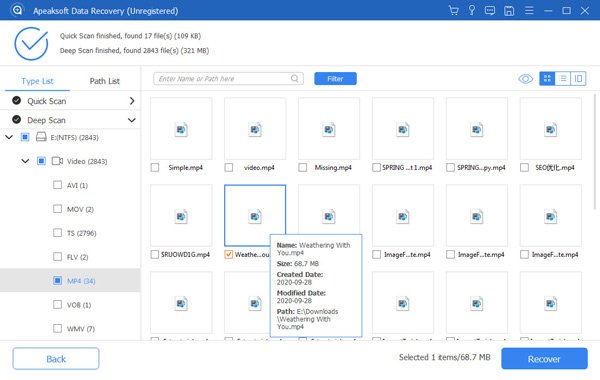Check the SPRING...t1.mp4 checkbox
Image resolution: width=600 pixels, height=380 pixels.
click(377, 168)
